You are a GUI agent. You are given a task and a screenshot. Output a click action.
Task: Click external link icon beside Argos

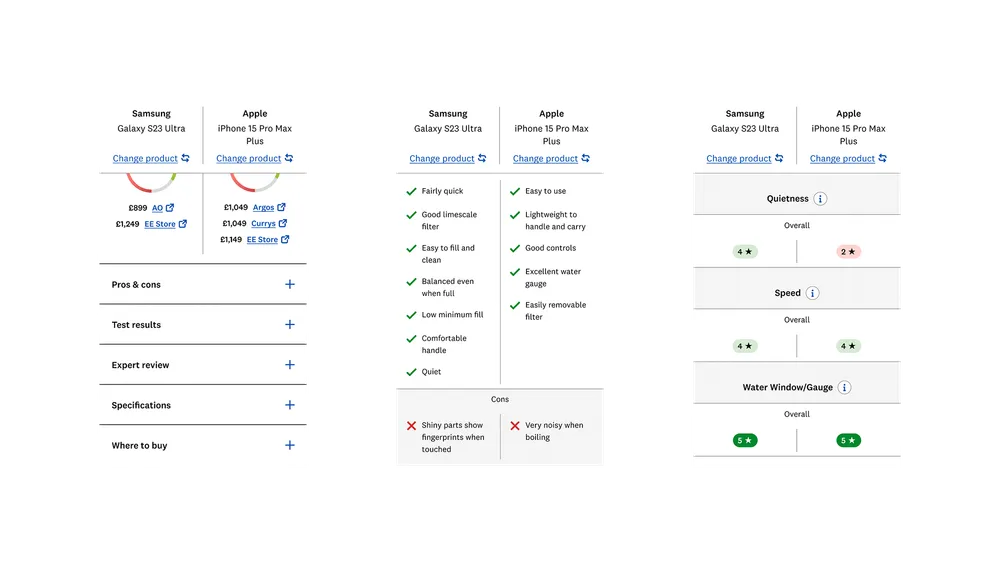[282, 208]
